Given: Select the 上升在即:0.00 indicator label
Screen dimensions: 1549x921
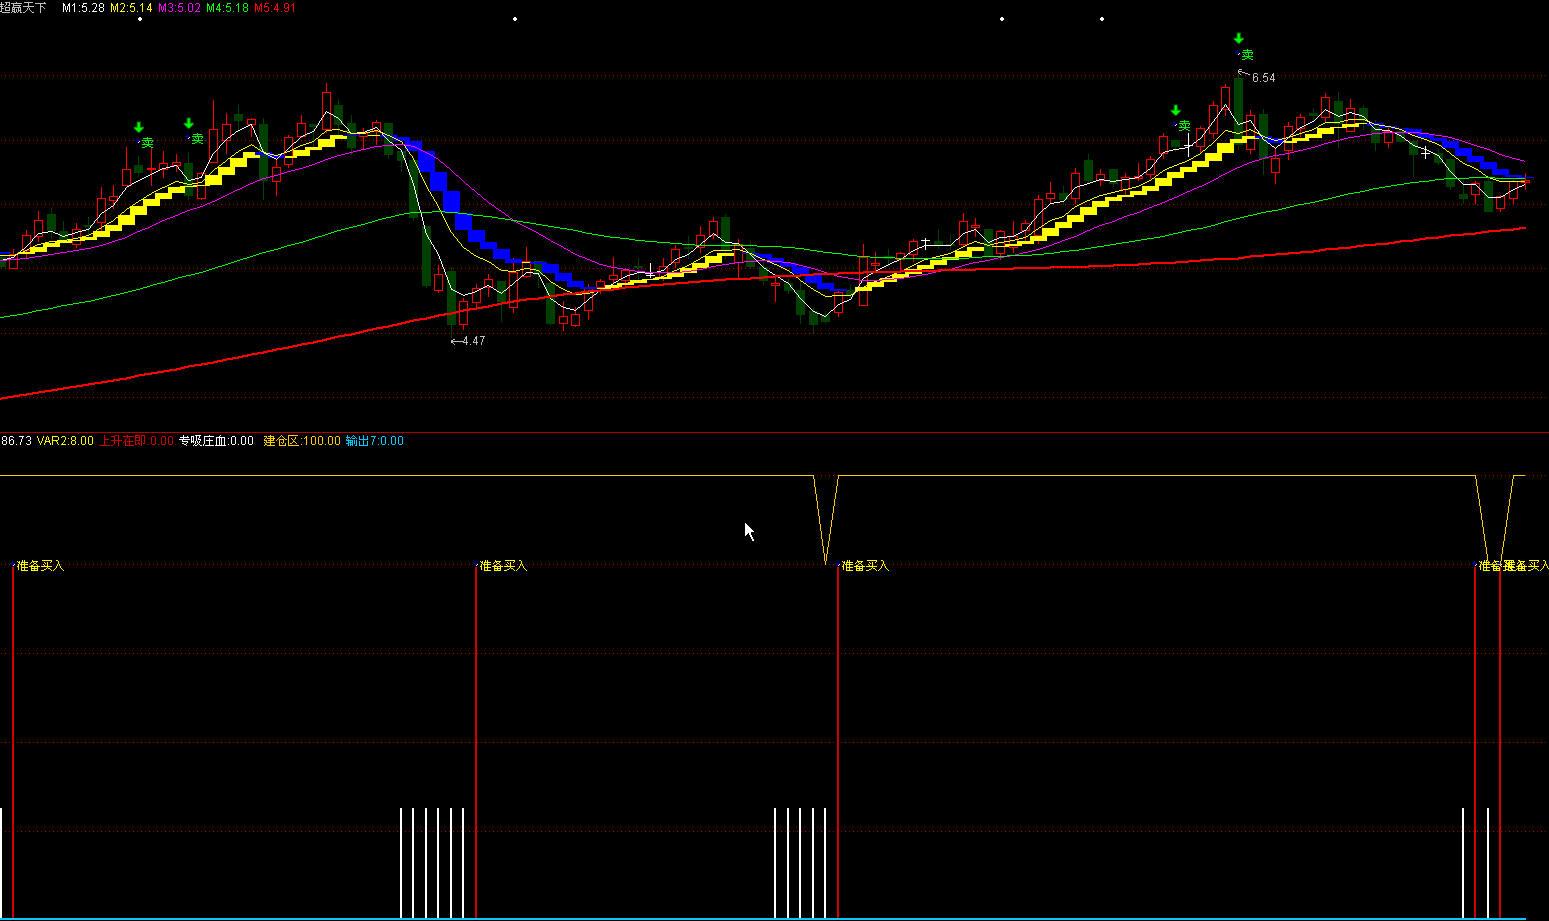Looking at the screenshot, I should tap(136, 441).
